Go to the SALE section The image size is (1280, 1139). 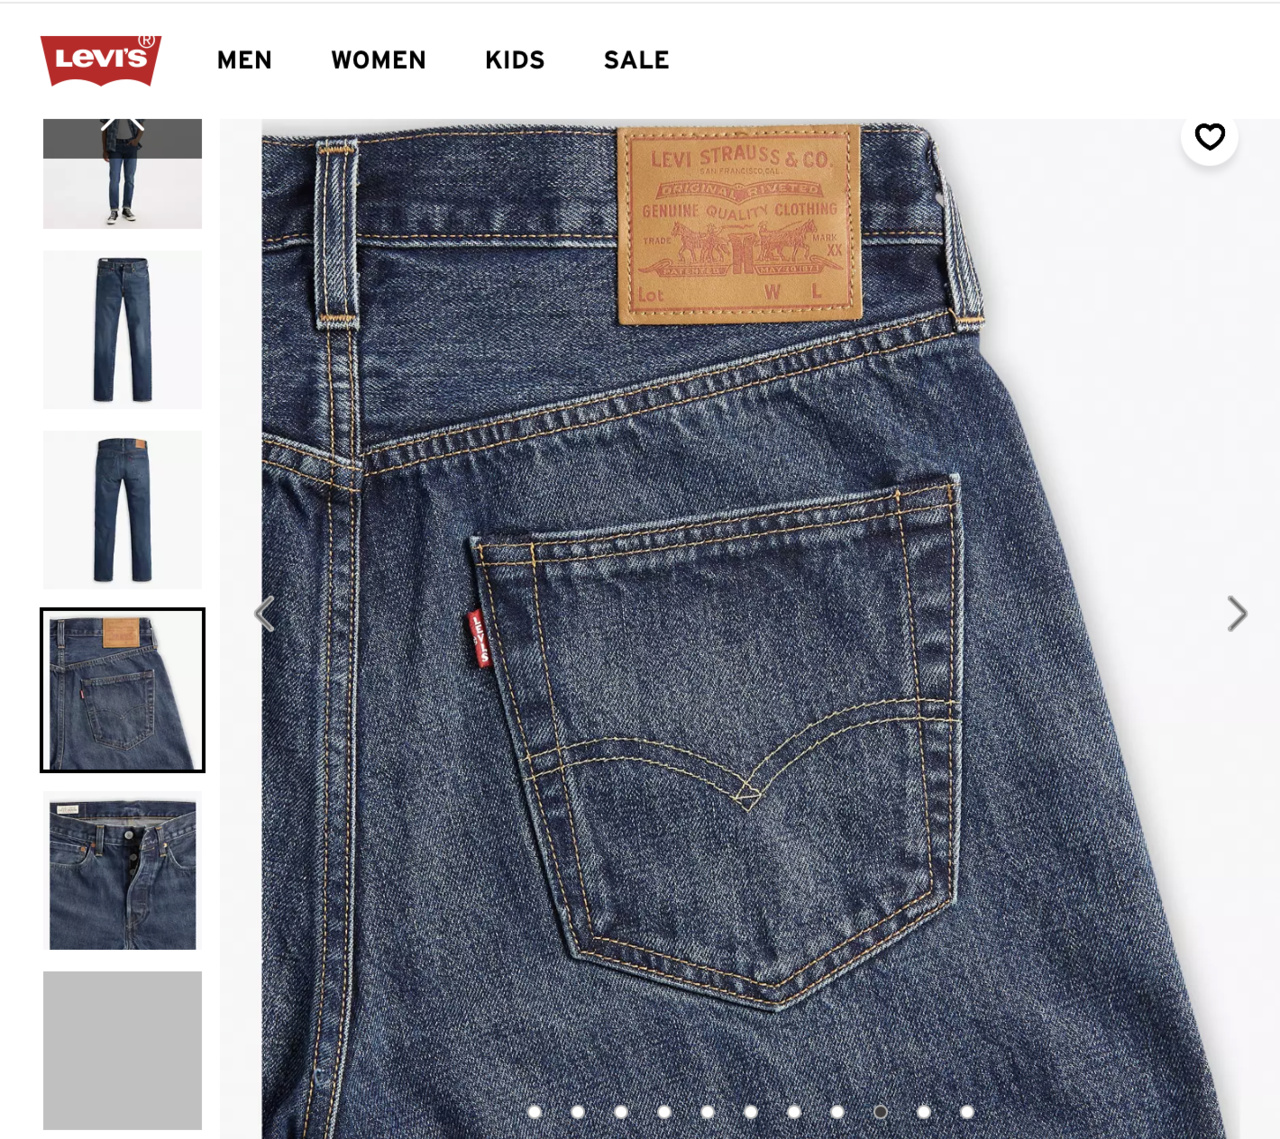pos(636,60)
